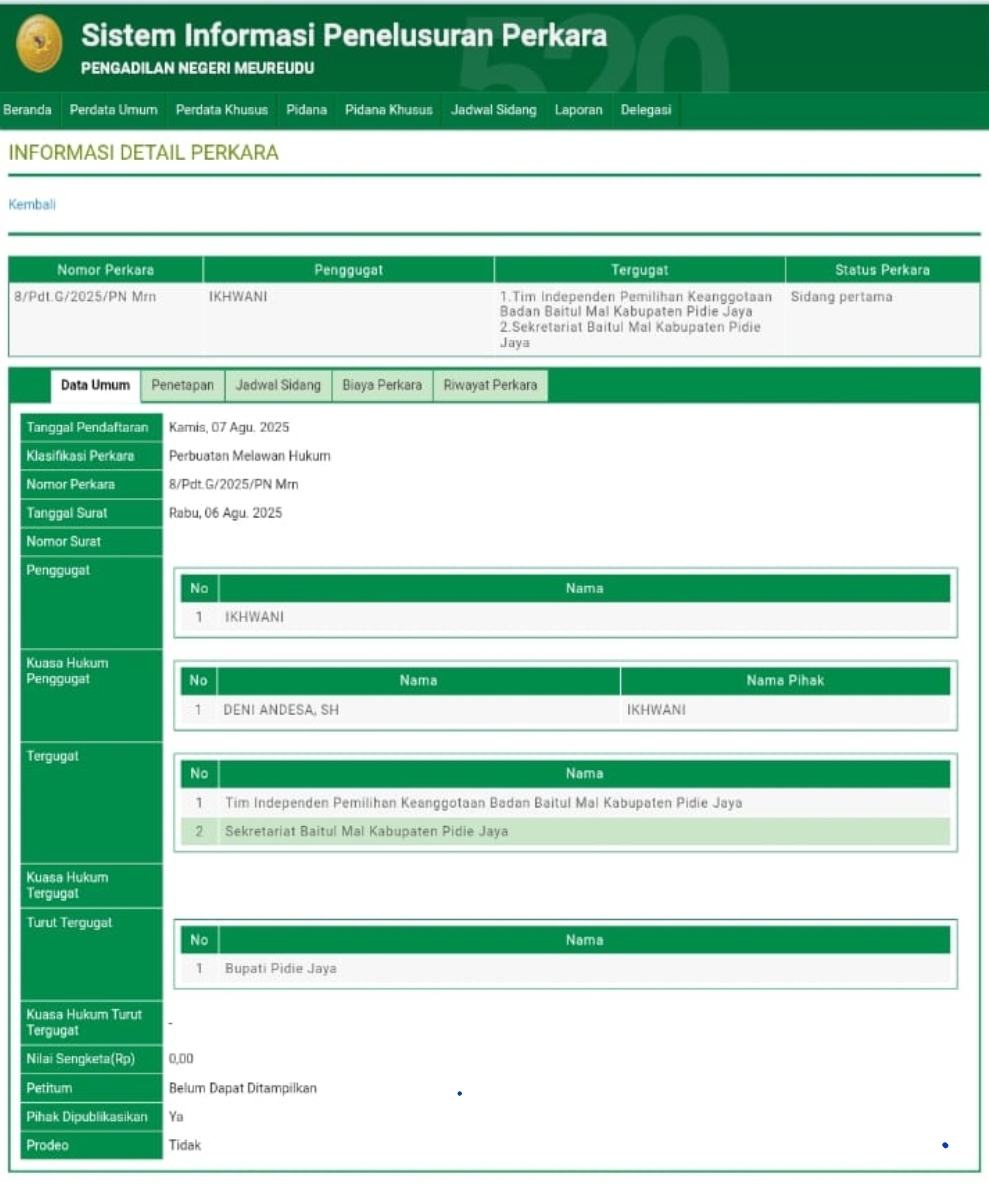989x1184 pixels.
Task: Click the Nilai Sengketa value 0,00
Action: point(181,1059)
